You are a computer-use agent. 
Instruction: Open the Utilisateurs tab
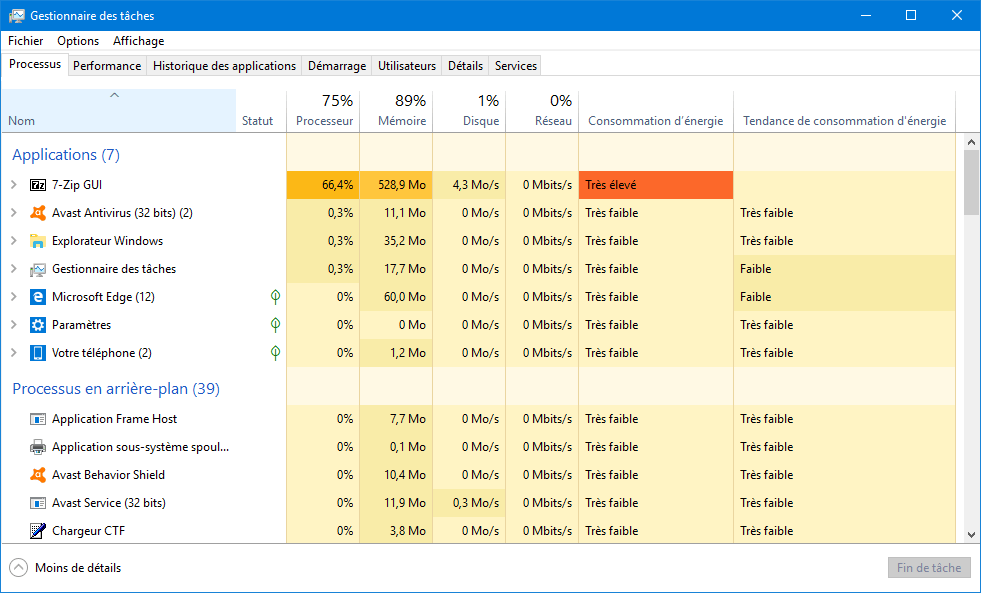coord(407,66)
